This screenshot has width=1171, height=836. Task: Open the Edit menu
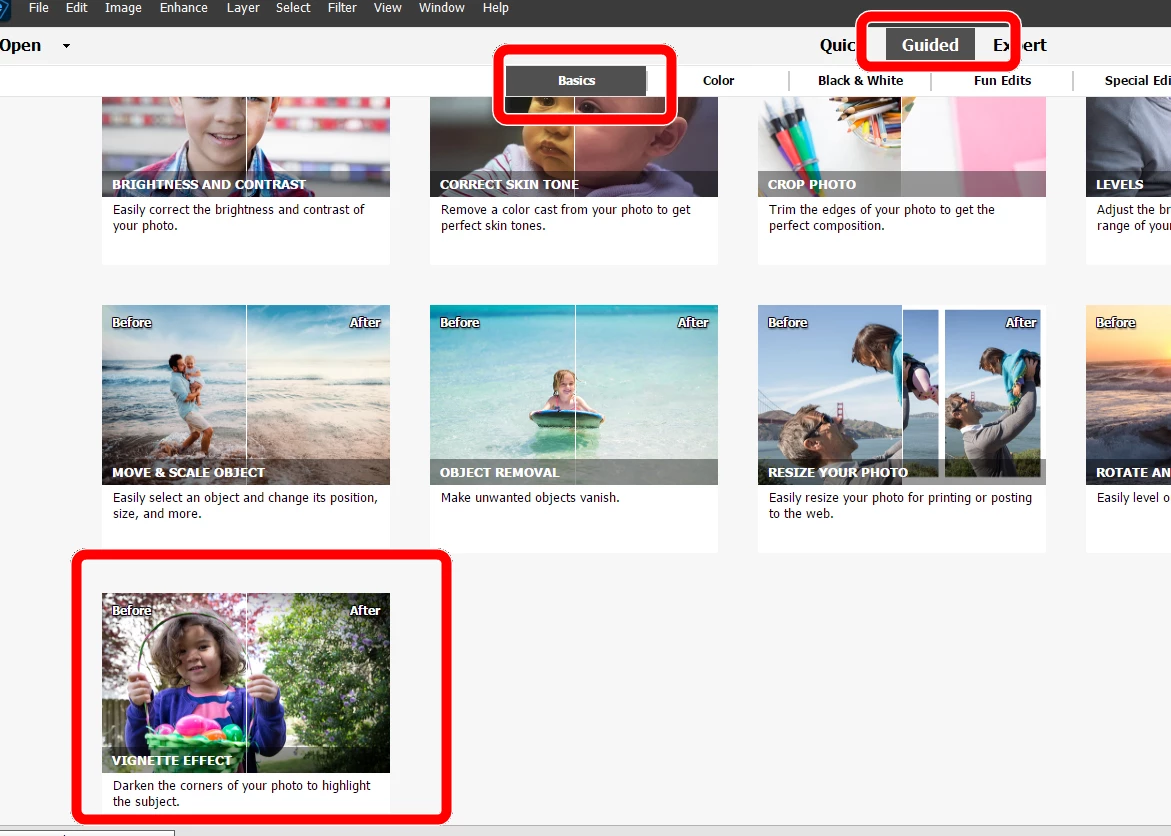tap(76, 8)
